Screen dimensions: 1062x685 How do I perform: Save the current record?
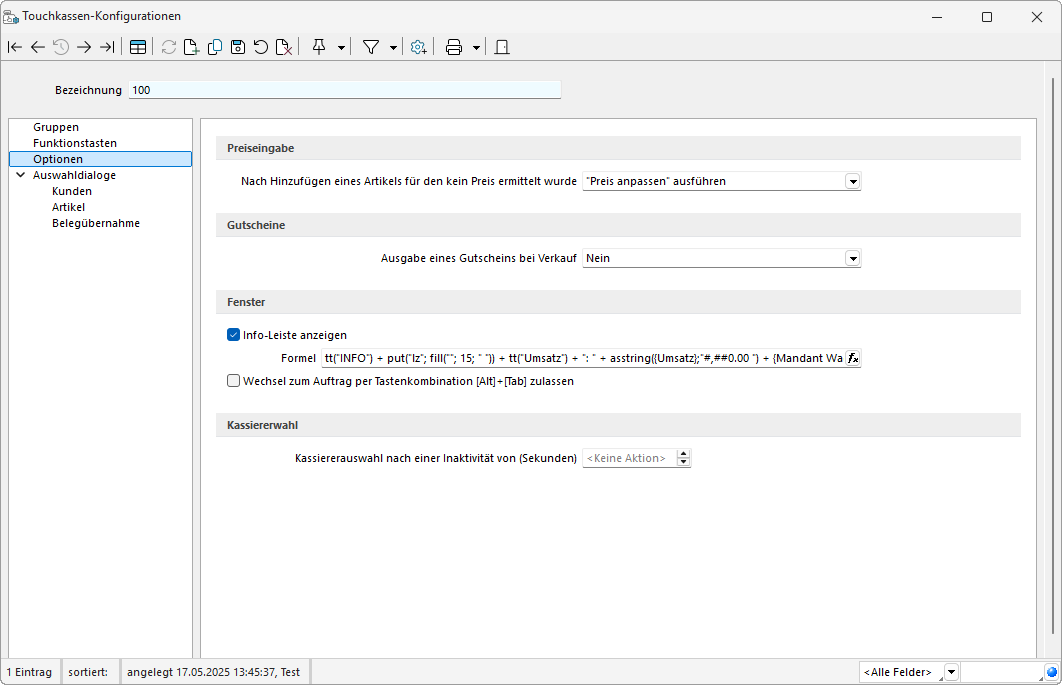pos(238,47)
